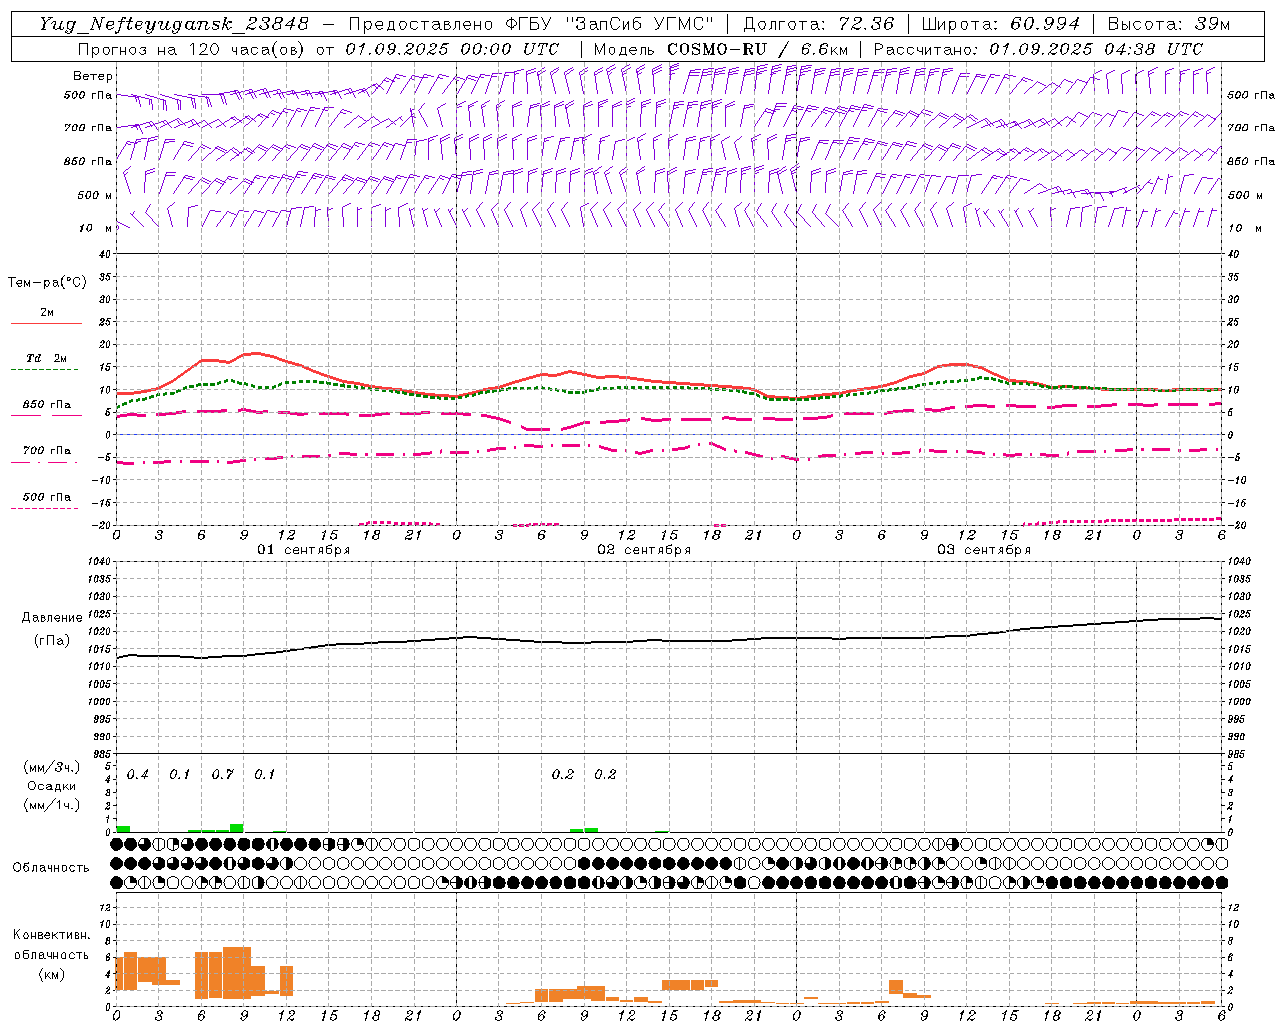Click the dash-dot line sample under '700 гПа' legend
Viewport: 1280px width, 1024px height.
pos(44,462)
